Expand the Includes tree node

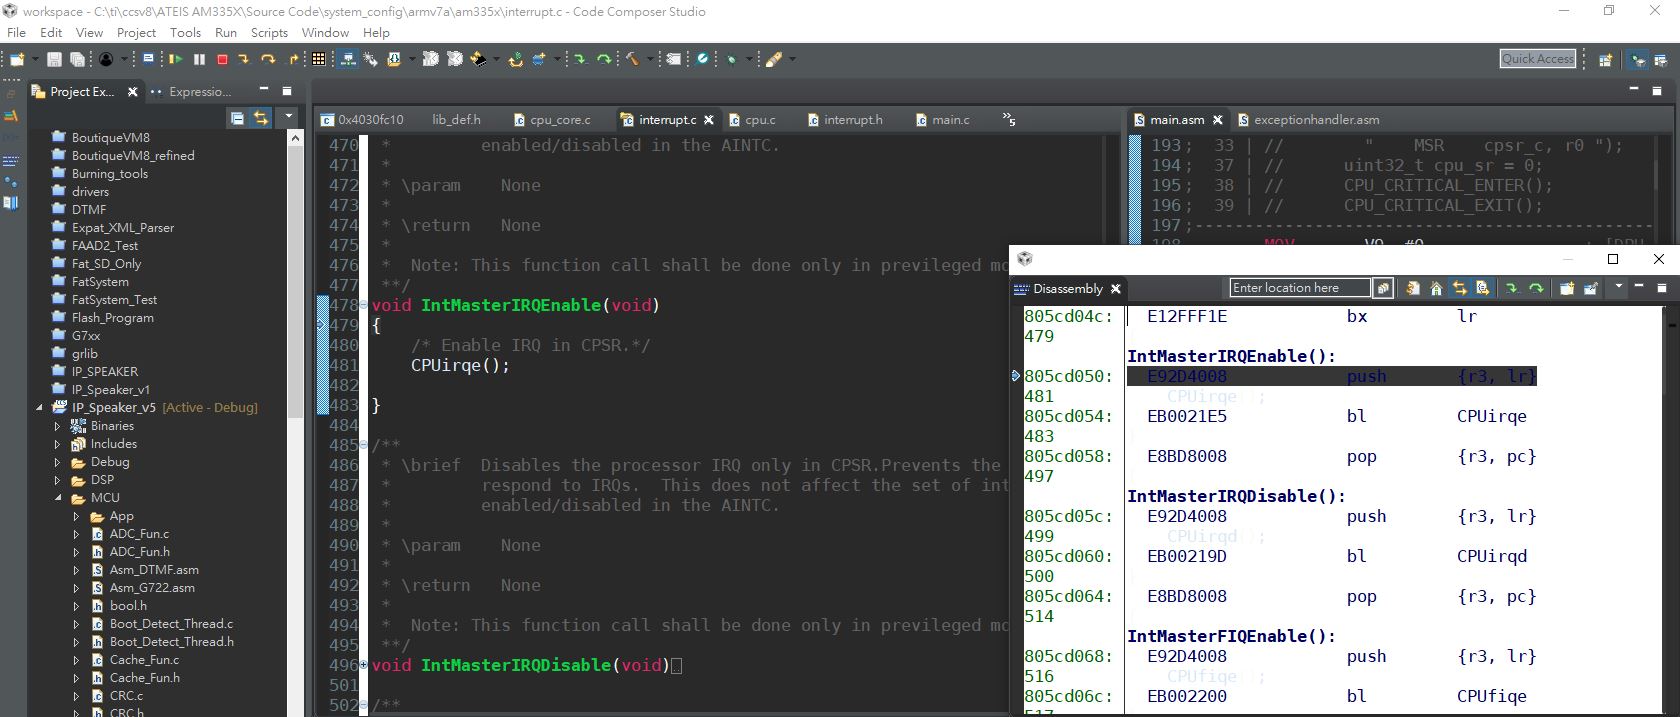point(57,444)
